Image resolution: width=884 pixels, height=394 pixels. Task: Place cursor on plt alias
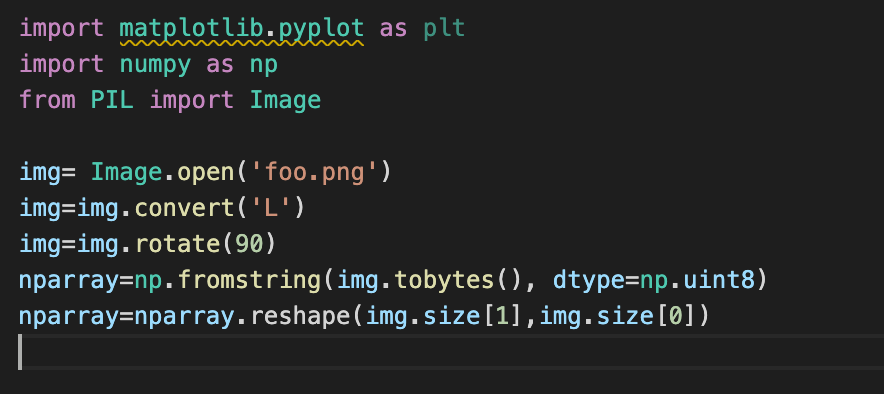[x=444, y=28]
